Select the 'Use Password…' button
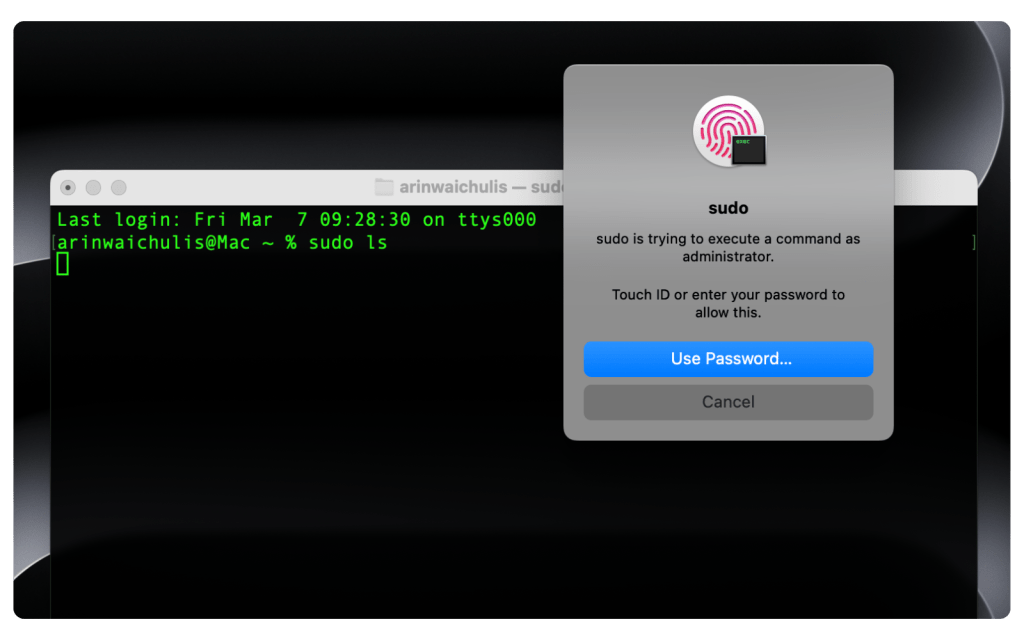The width and height of the screenshot is (1024, 640). point(728,359)
